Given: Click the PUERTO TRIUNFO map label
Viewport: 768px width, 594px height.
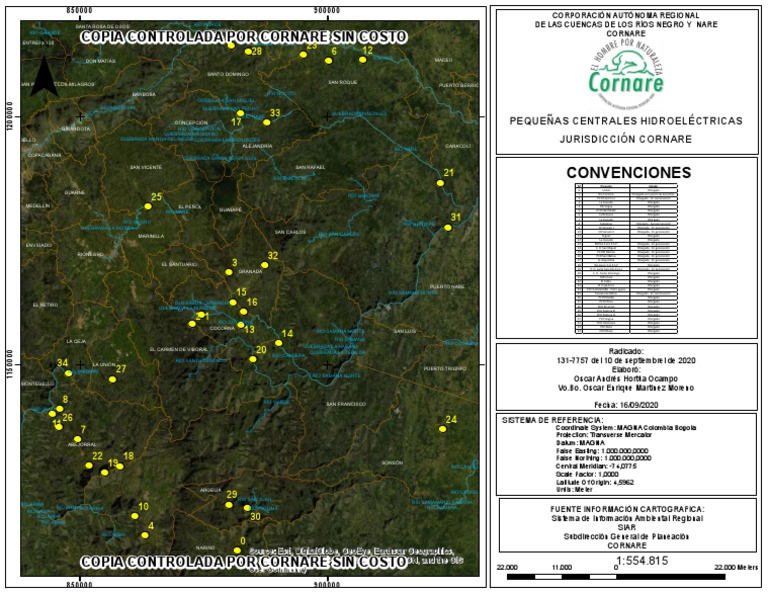Looking at the screenshot, I should (x=445, y=369).
